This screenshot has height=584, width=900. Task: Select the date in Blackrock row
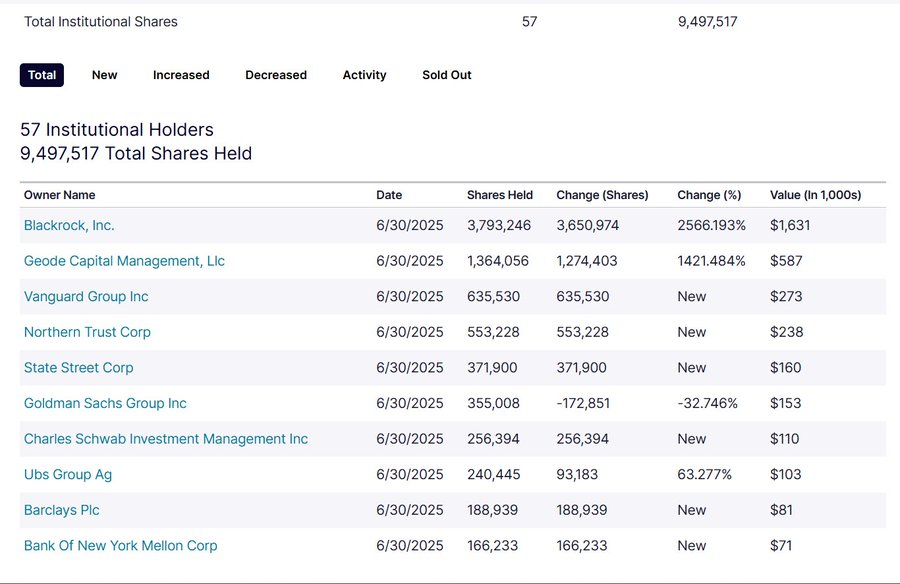pyautogui.click(x=410, y=225)
